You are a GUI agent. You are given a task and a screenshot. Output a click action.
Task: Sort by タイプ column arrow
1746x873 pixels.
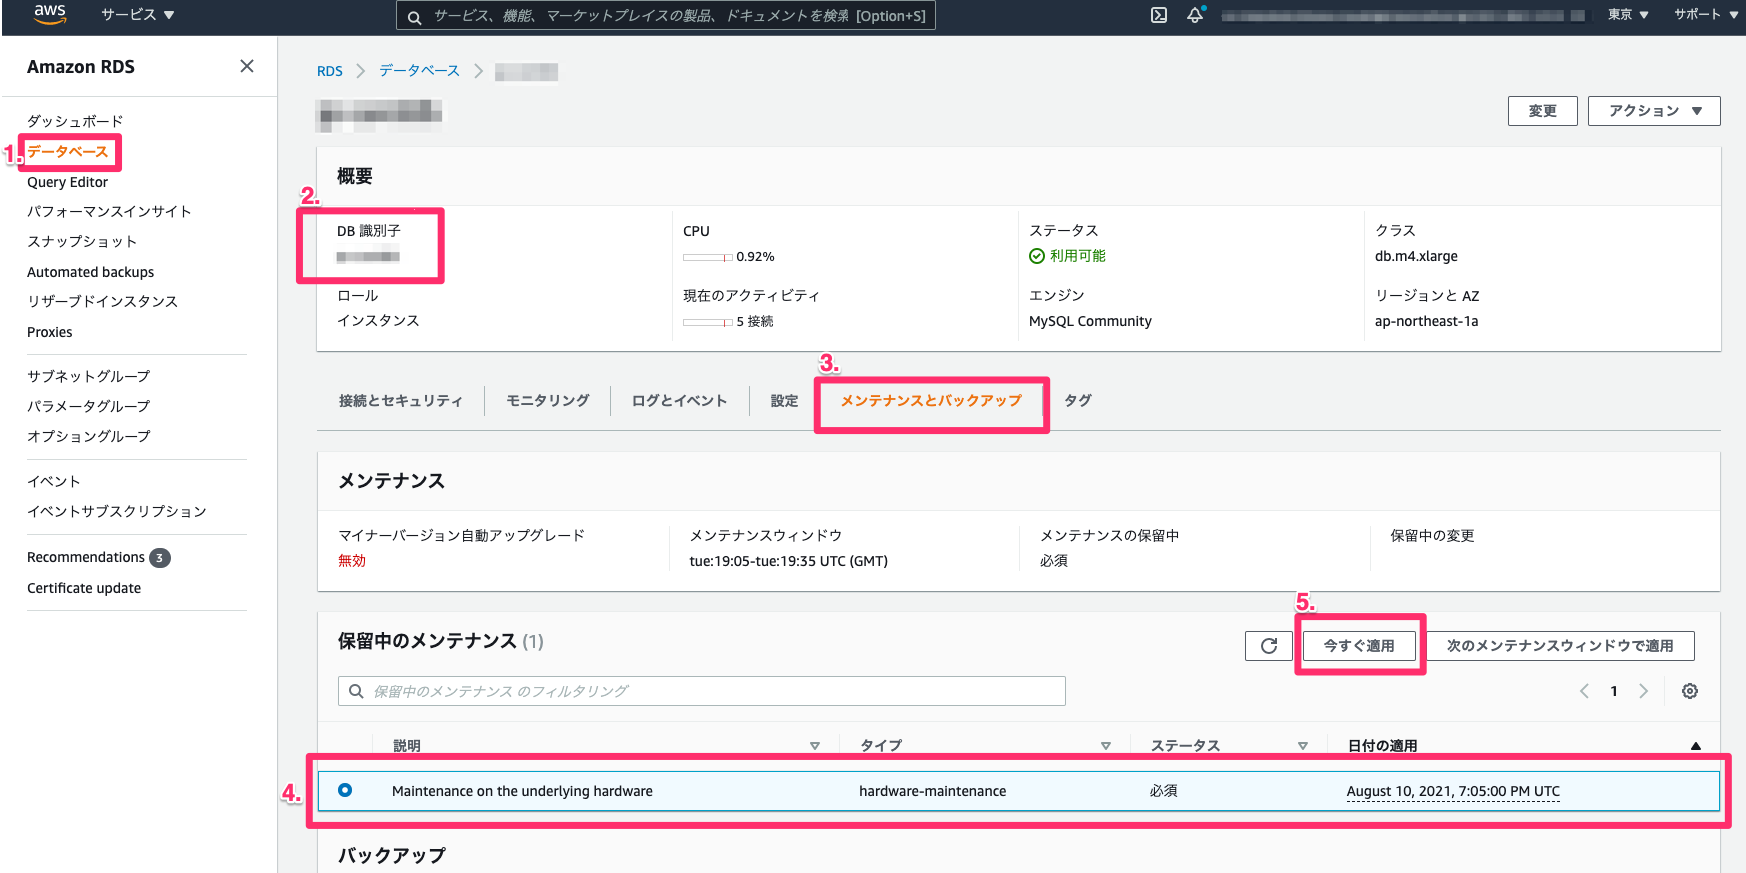(1106, 746)
